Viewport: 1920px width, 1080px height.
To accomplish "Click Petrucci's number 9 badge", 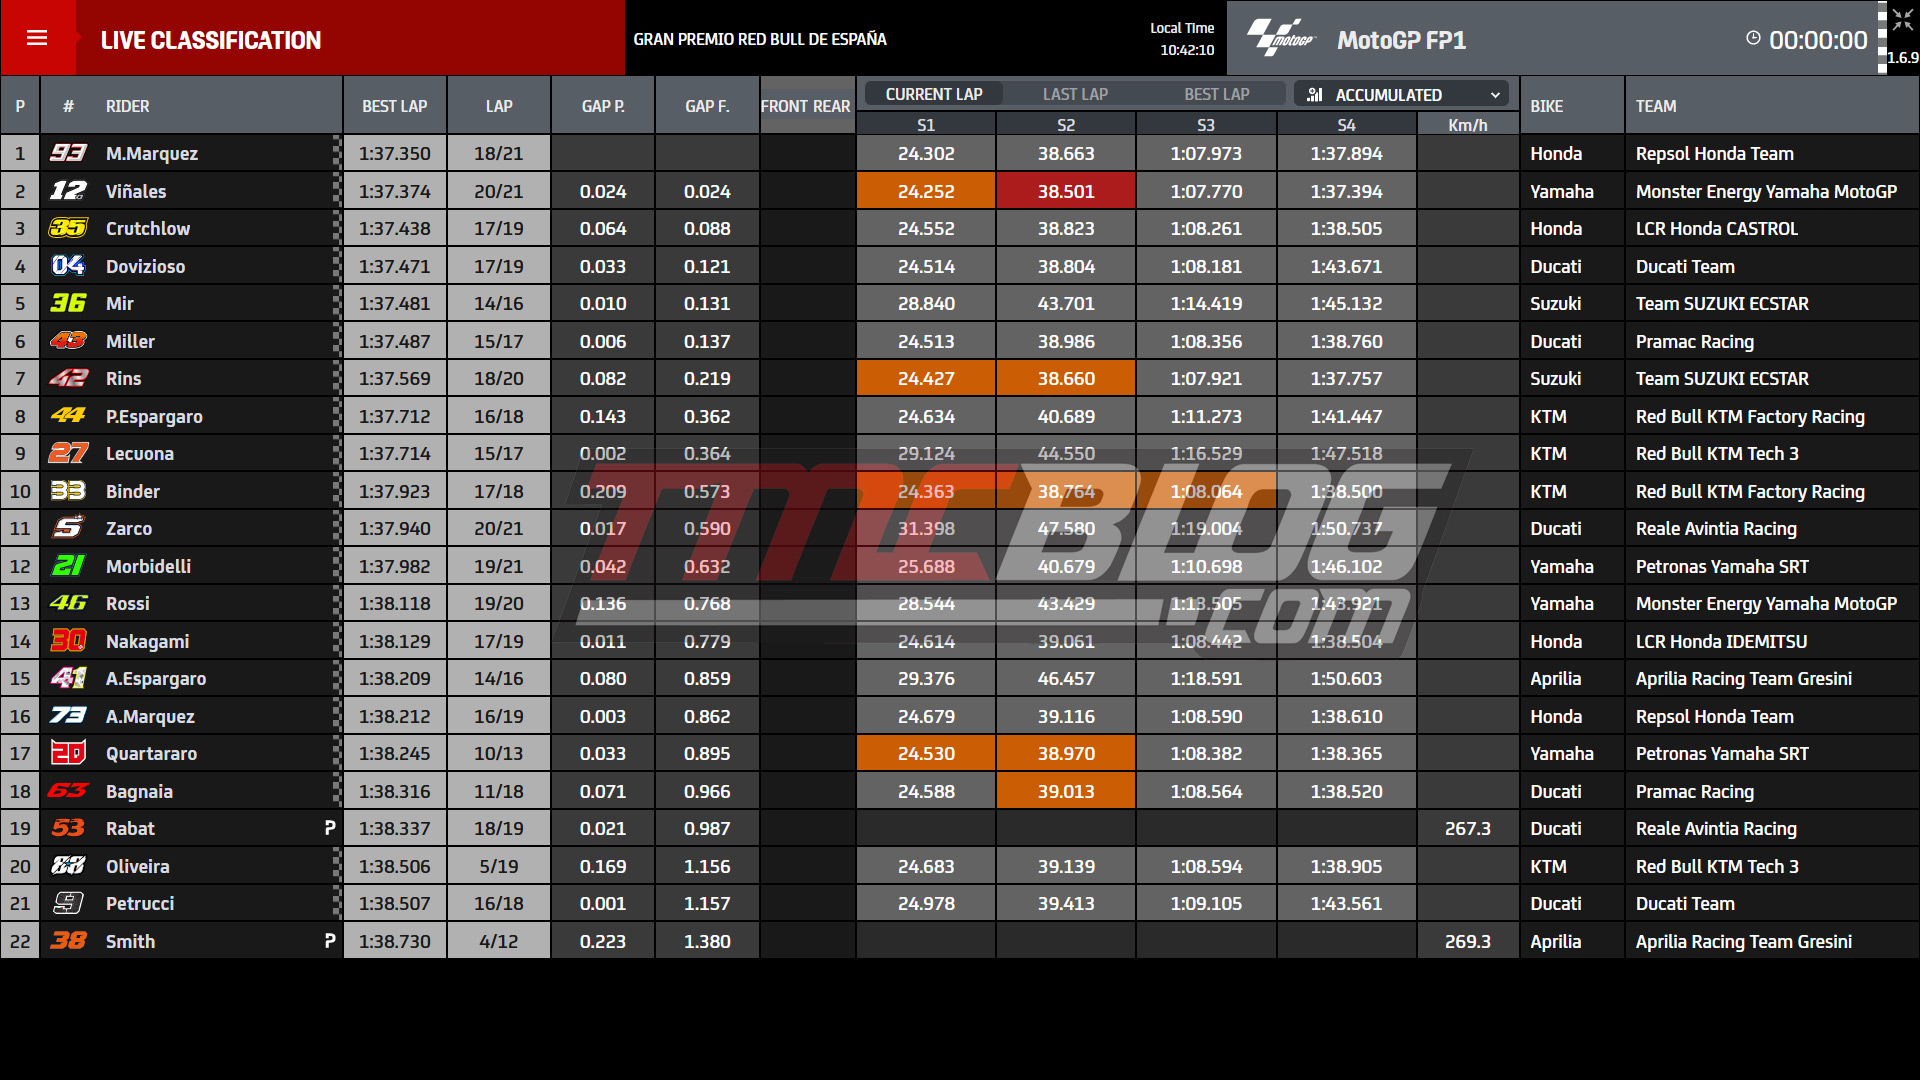I will pyautogui.click(x=68, y=903).
